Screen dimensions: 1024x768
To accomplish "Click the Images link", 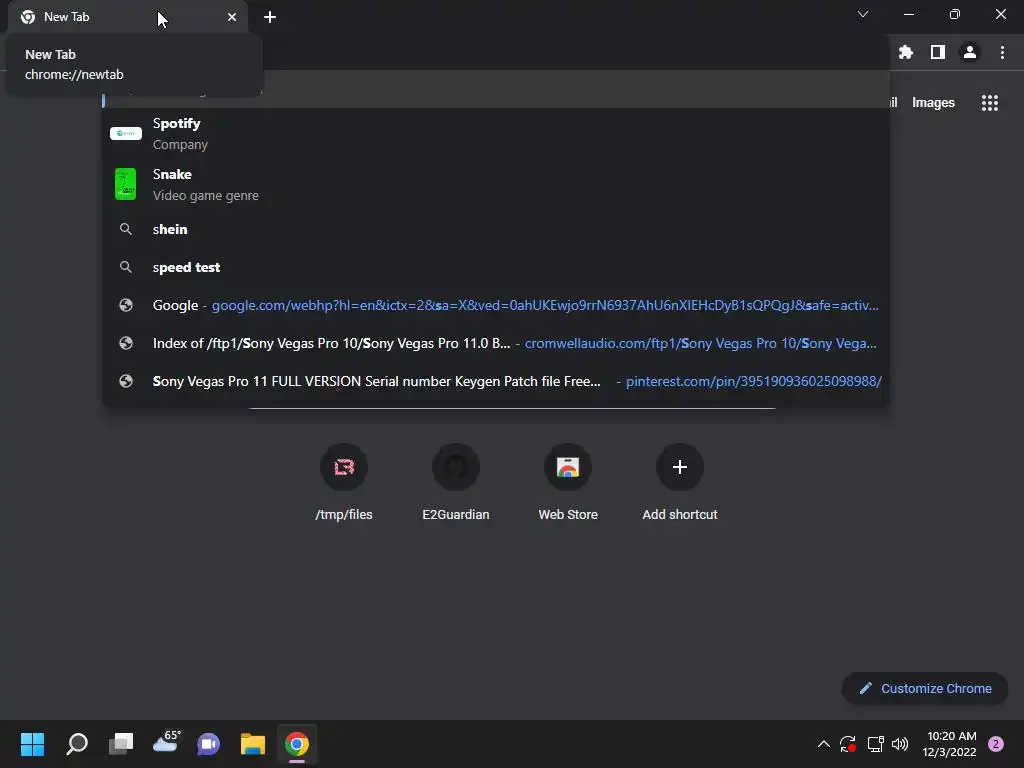I will point(933,103).
